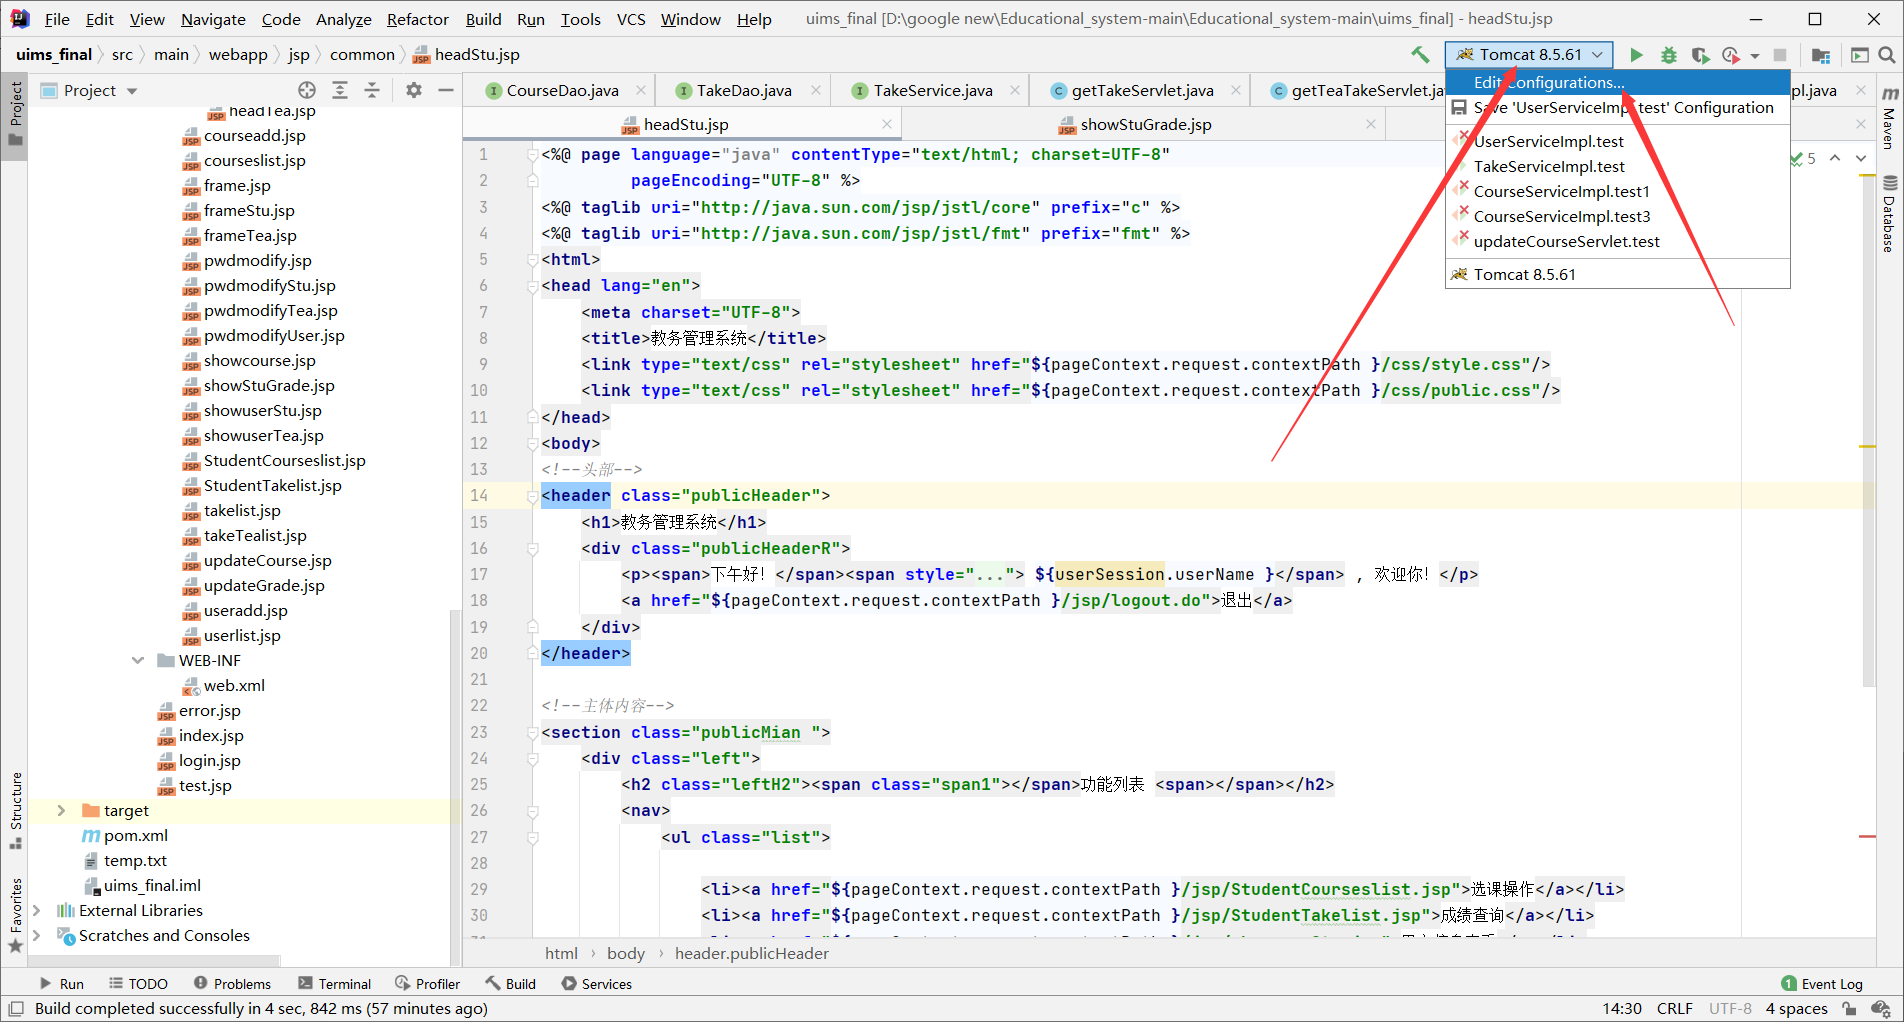The width and height of the screenshot is (1904, 1022).
Task: Click the TODO tool window button
Action: pyautogui.click(x=138, y=983)
